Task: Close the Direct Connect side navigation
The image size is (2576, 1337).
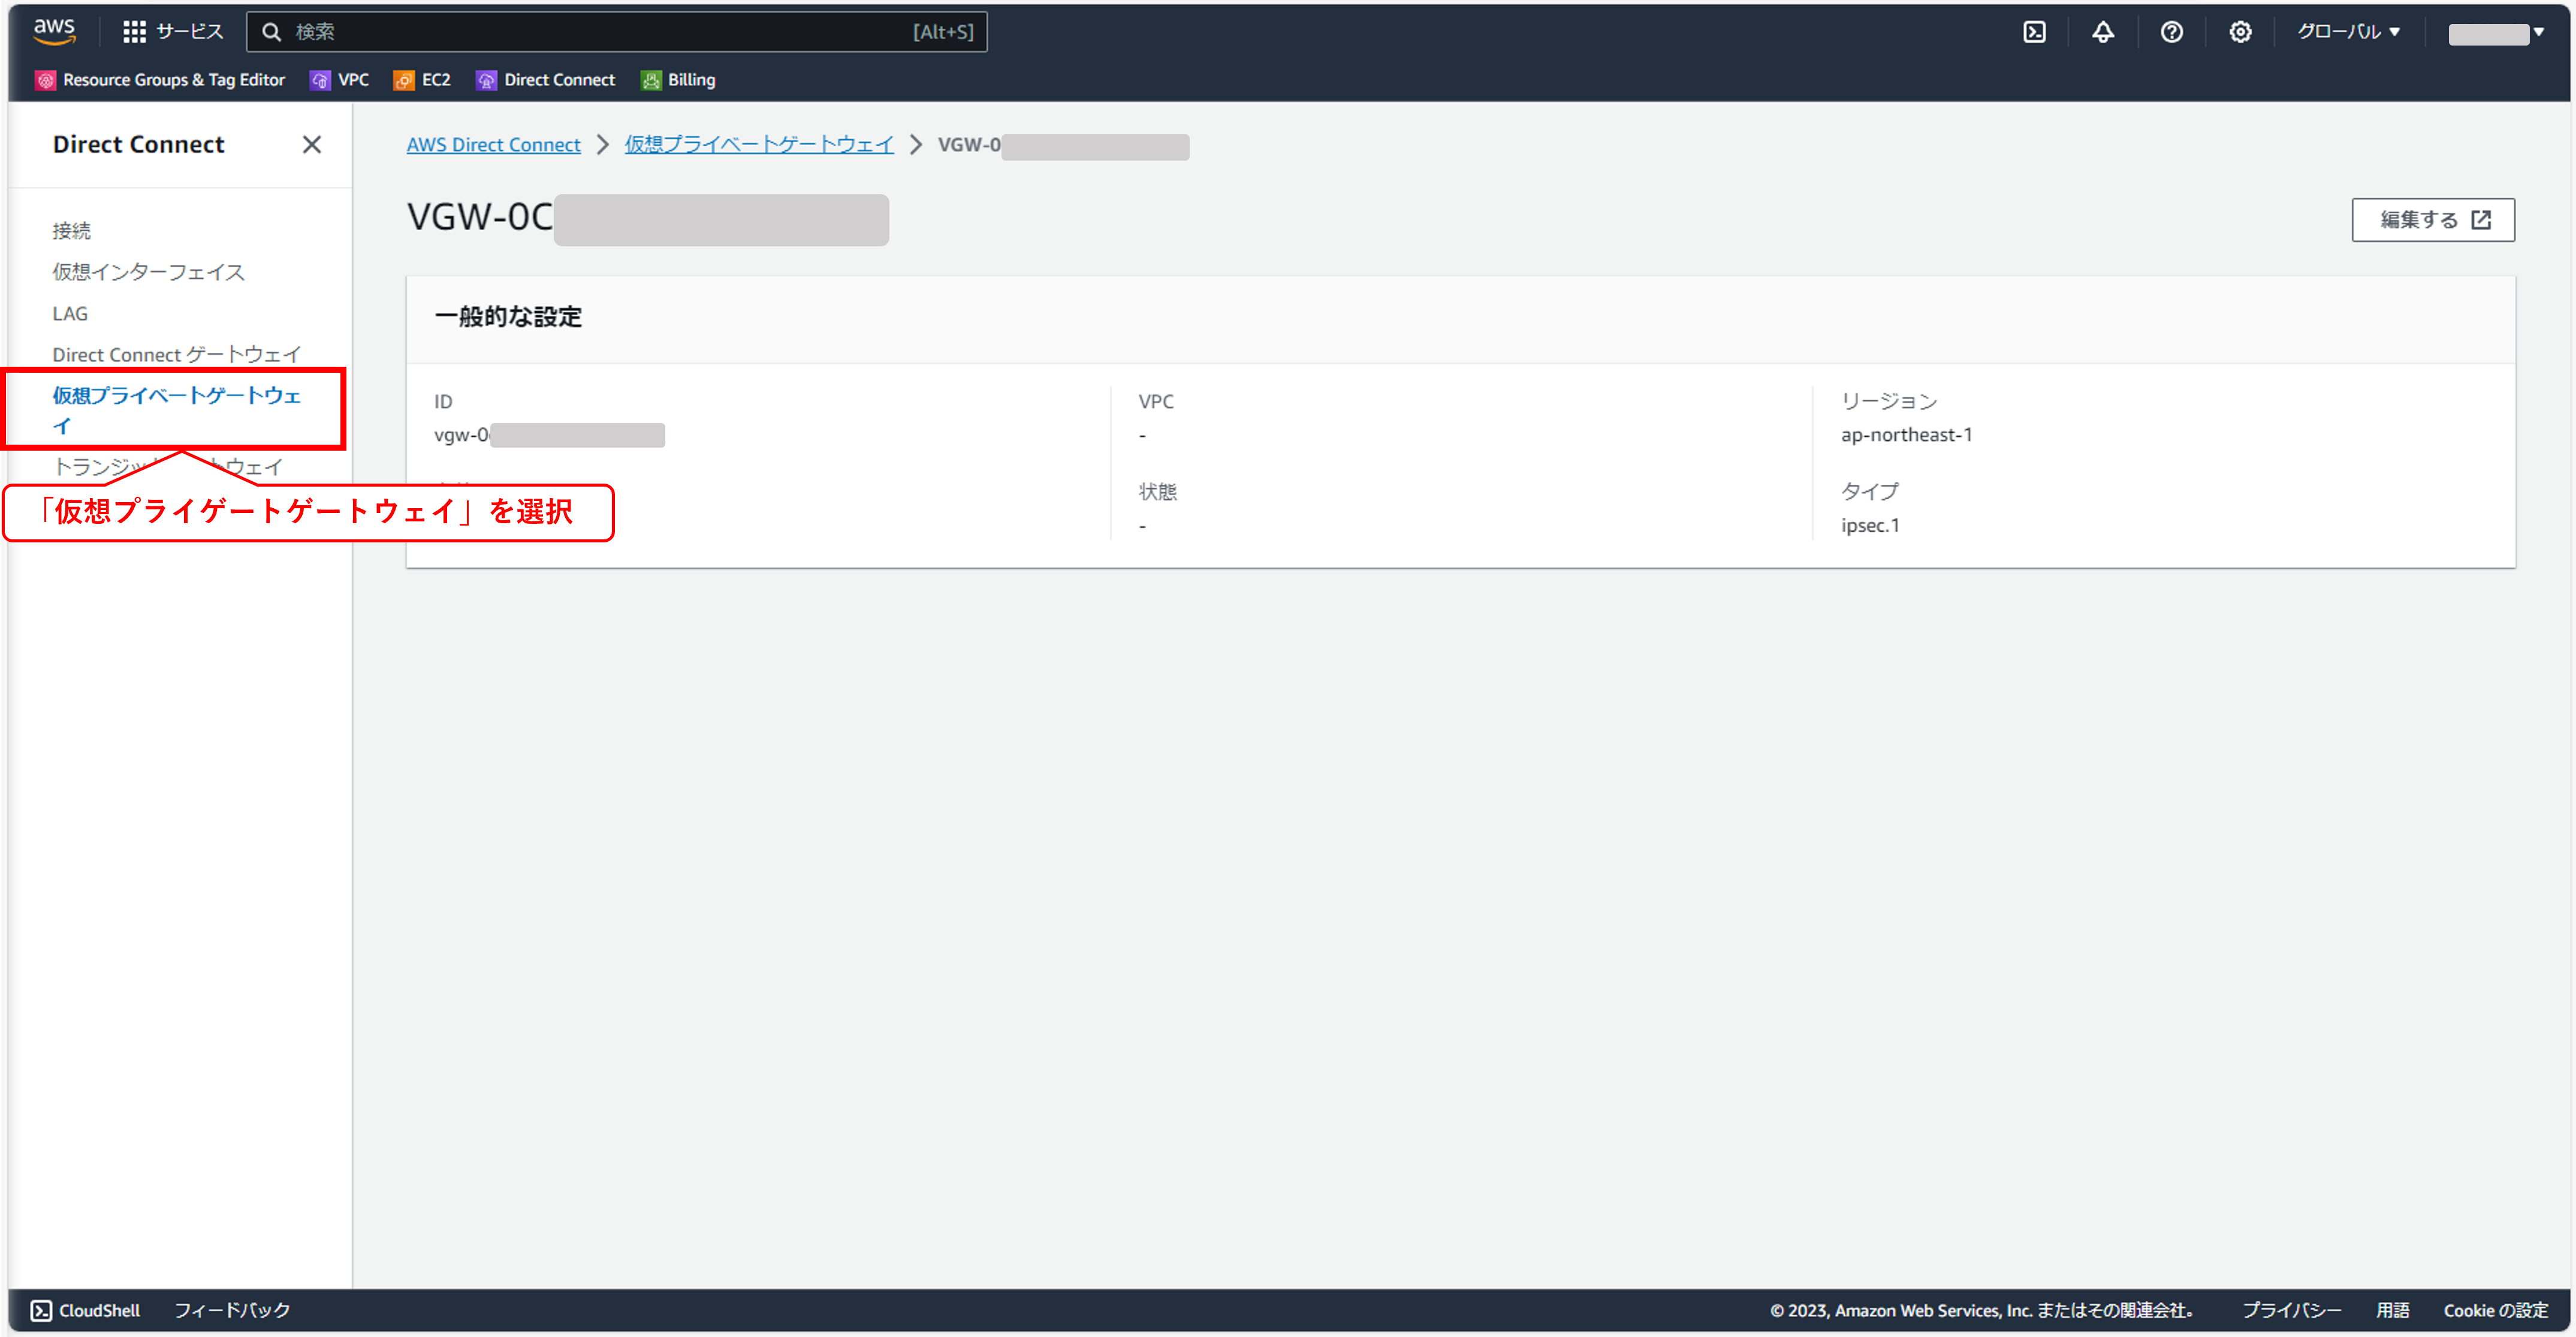Action: pyautogui.click(x=312, y=145)
